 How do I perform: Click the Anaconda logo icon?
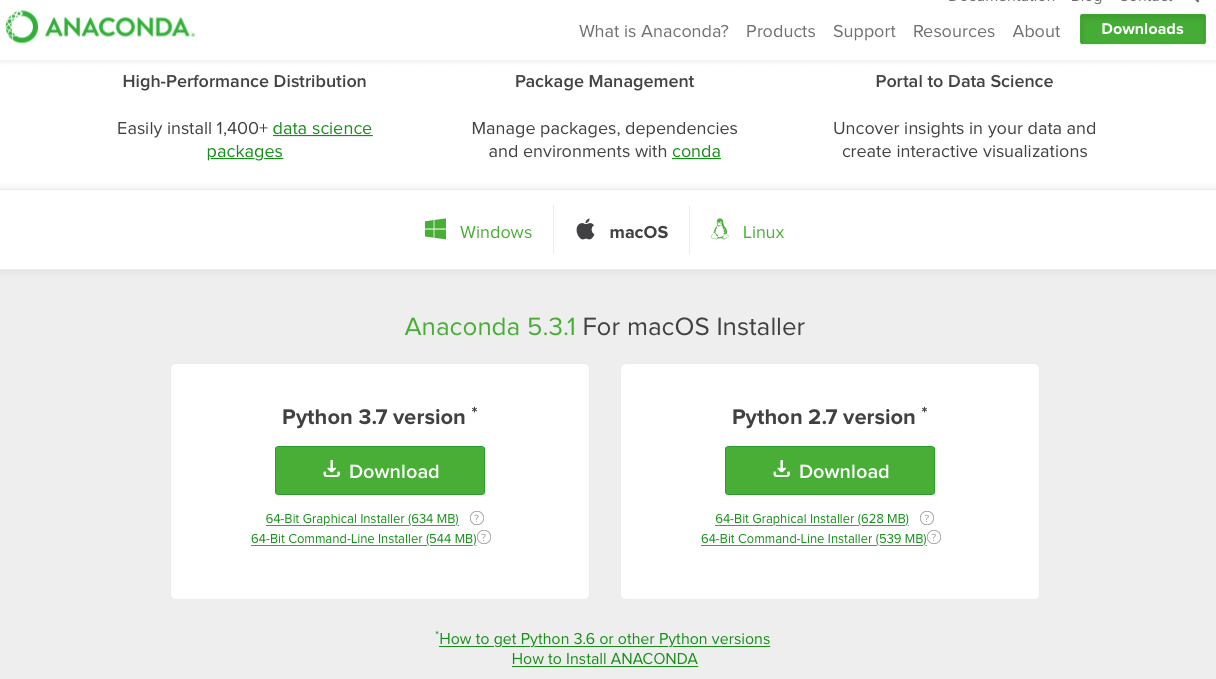point(21,27)
